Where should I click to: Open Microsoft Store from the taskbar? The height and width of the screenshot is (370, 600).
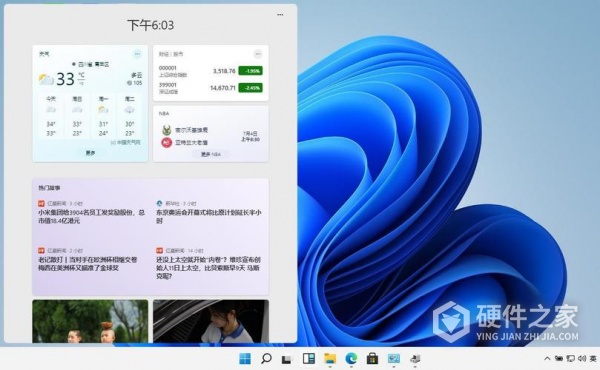(x=372, y=359)
